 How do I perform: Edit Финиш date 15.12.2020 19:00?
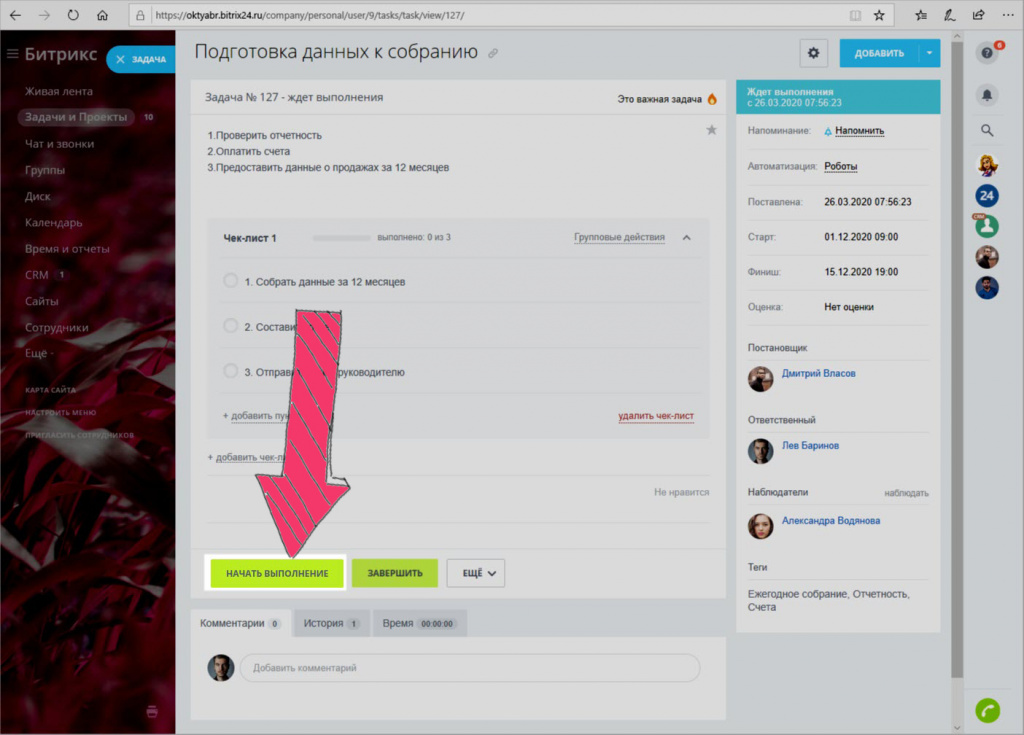pyautogui.click(x=861, y=272)
